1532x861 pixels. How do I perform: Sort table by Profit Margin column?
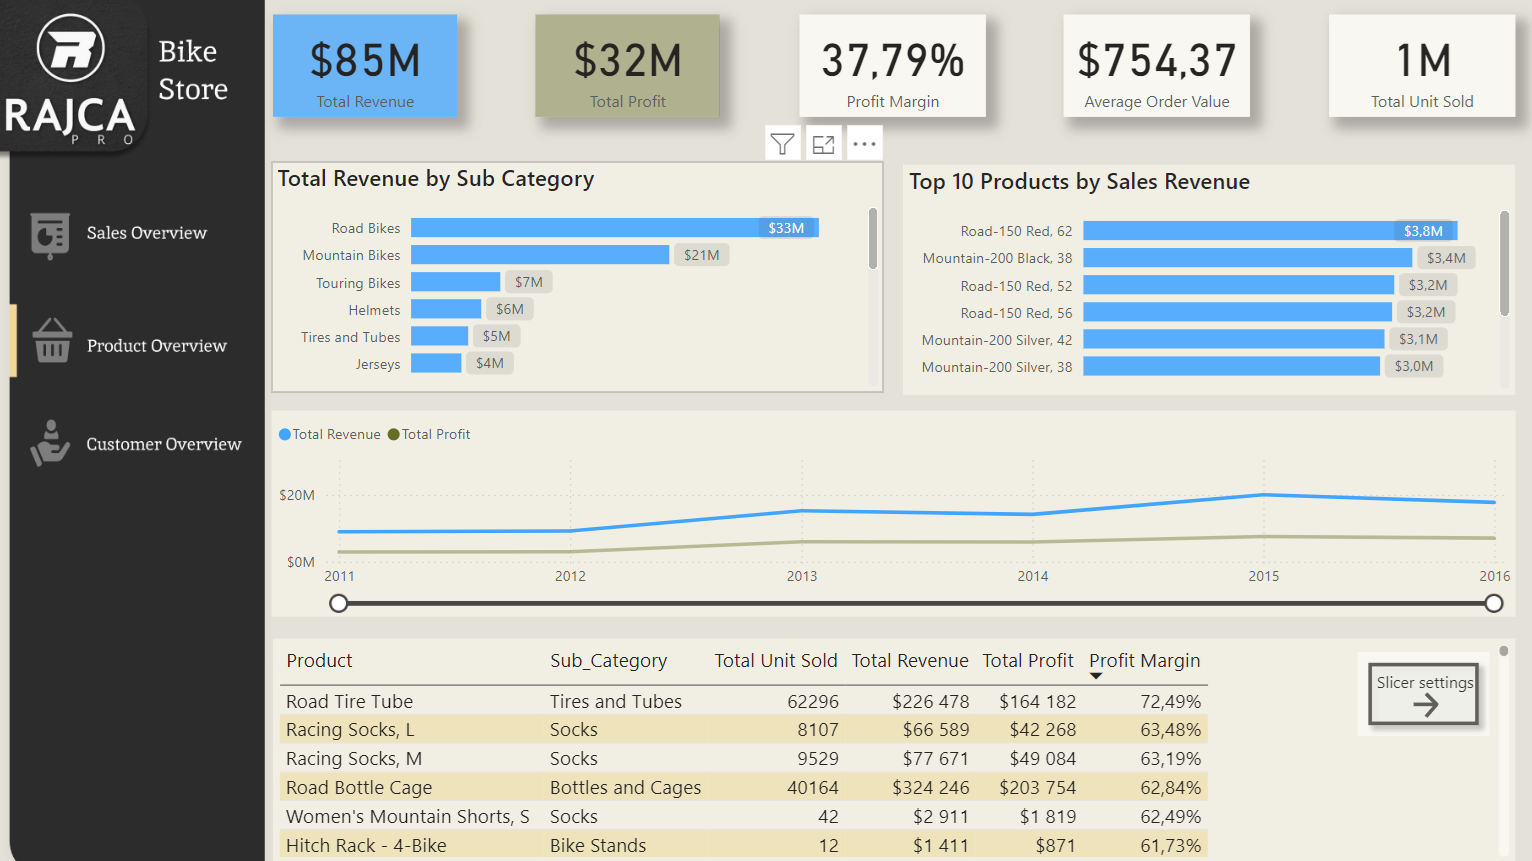(x=1144, y=660)
